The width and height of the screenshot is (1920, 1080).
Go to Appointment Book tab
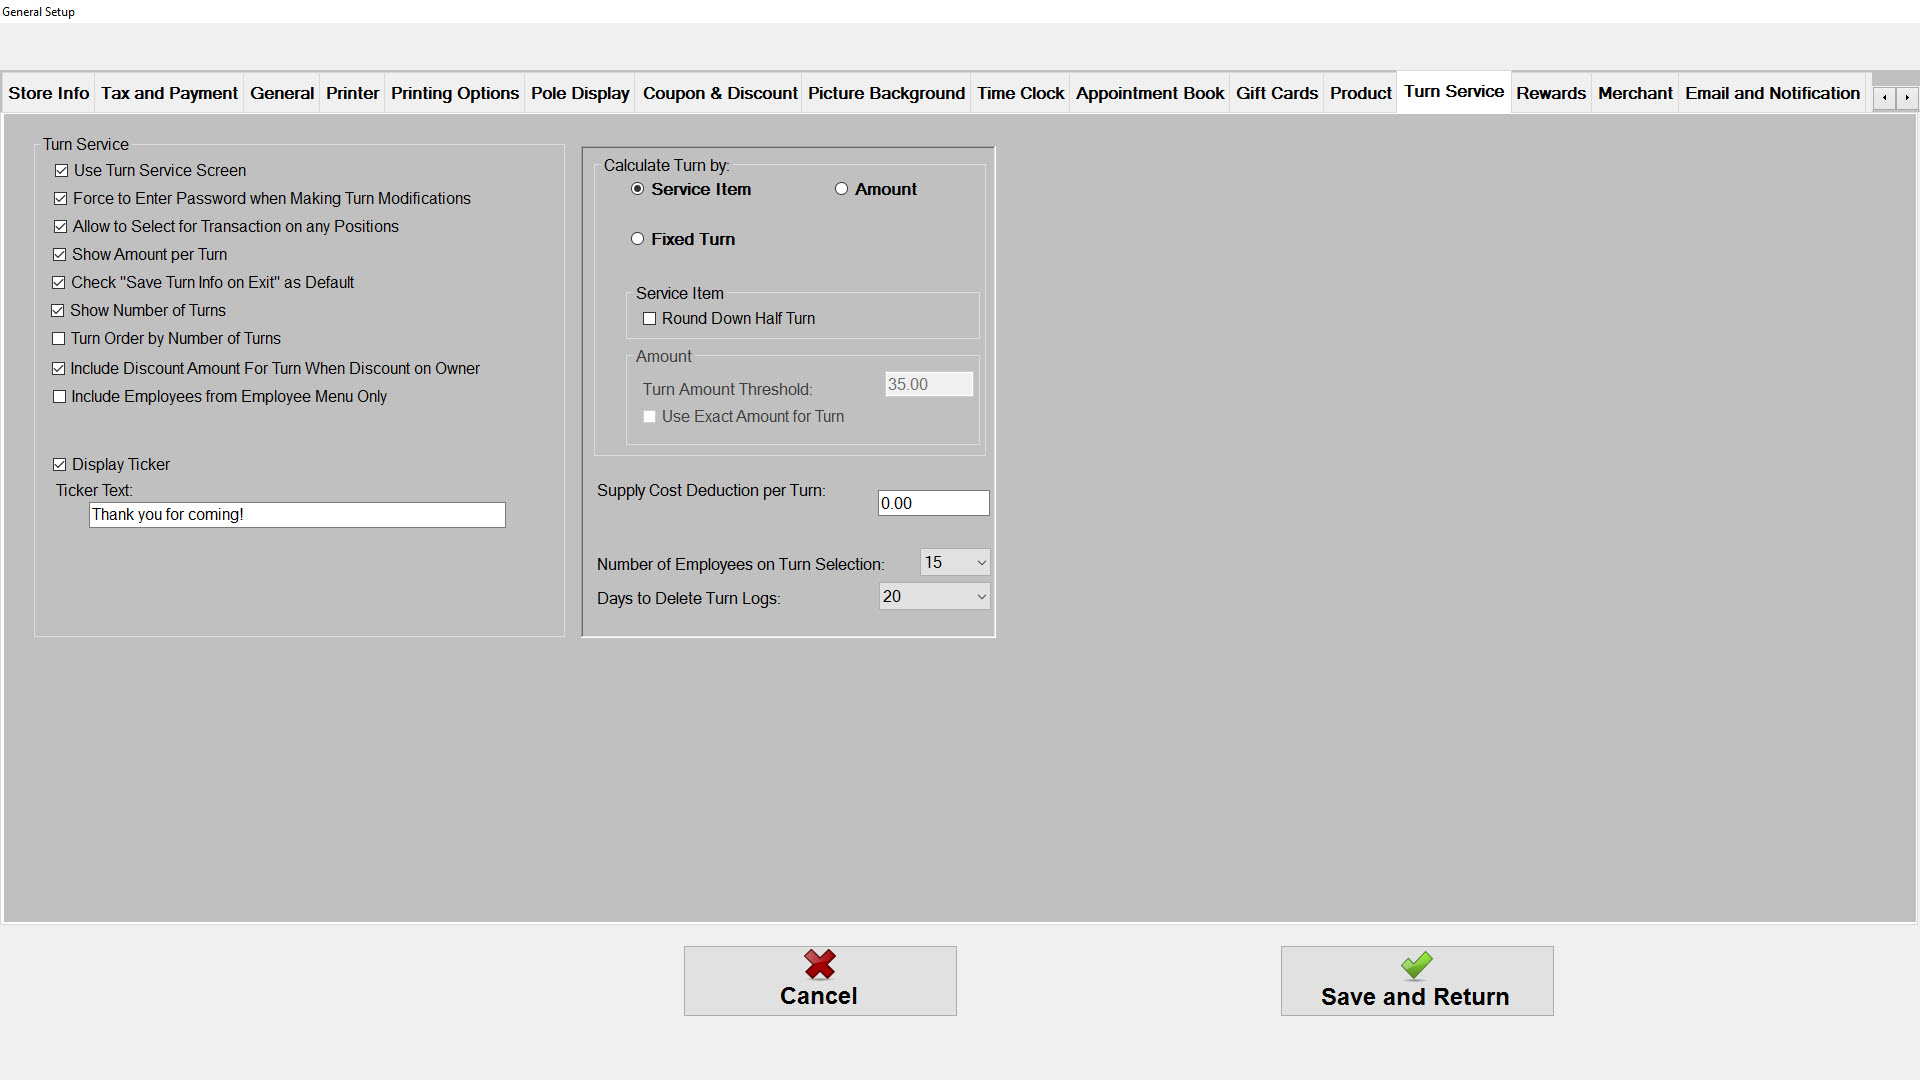point(1149,93)
